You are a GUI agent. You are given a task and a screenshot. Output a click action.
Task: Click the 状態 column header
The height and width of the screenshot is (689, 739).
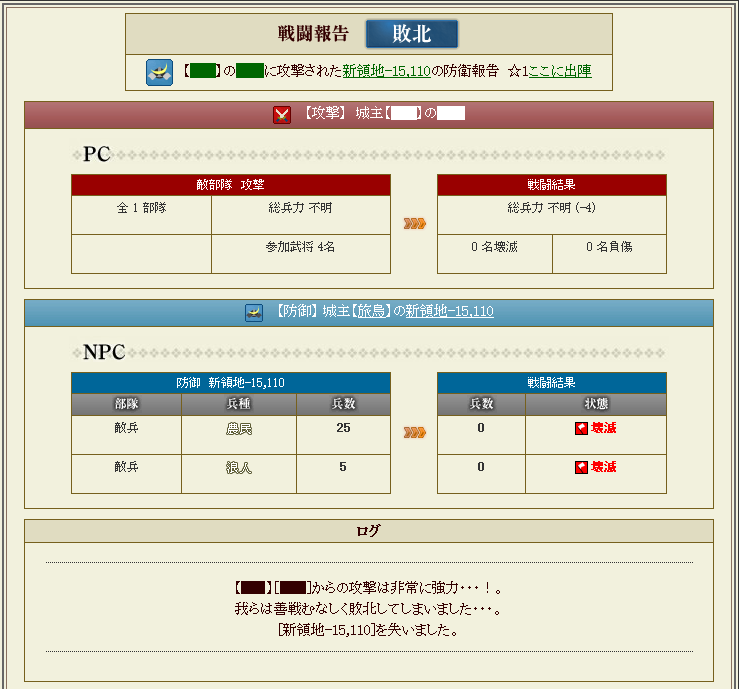(596, 404)
